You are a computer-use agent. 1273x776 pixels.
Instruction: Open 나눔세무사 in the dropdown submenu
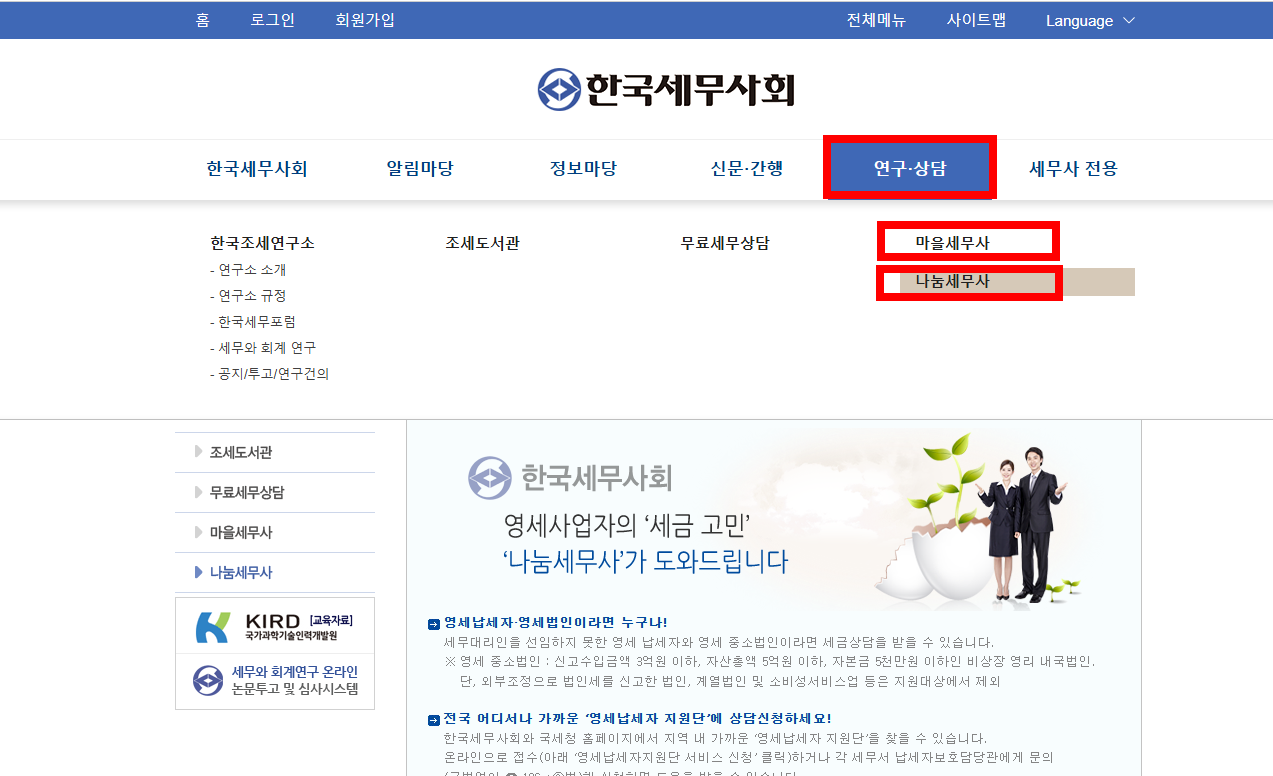(952, 282)
